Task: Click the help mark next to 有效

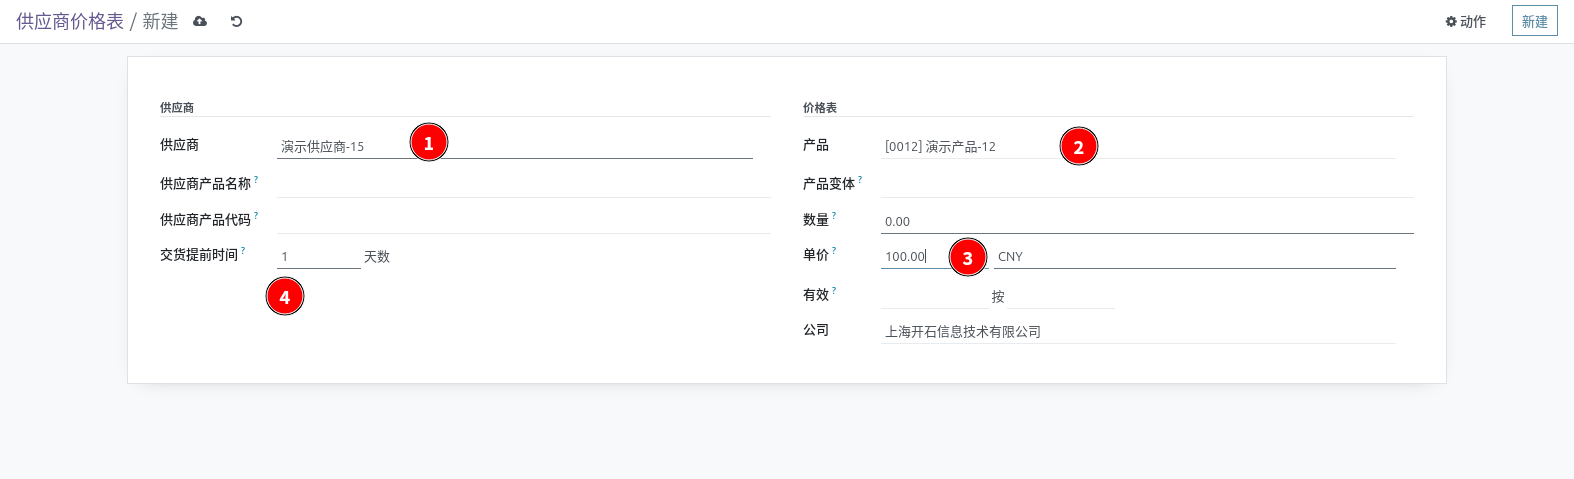Action: point(834,290)
